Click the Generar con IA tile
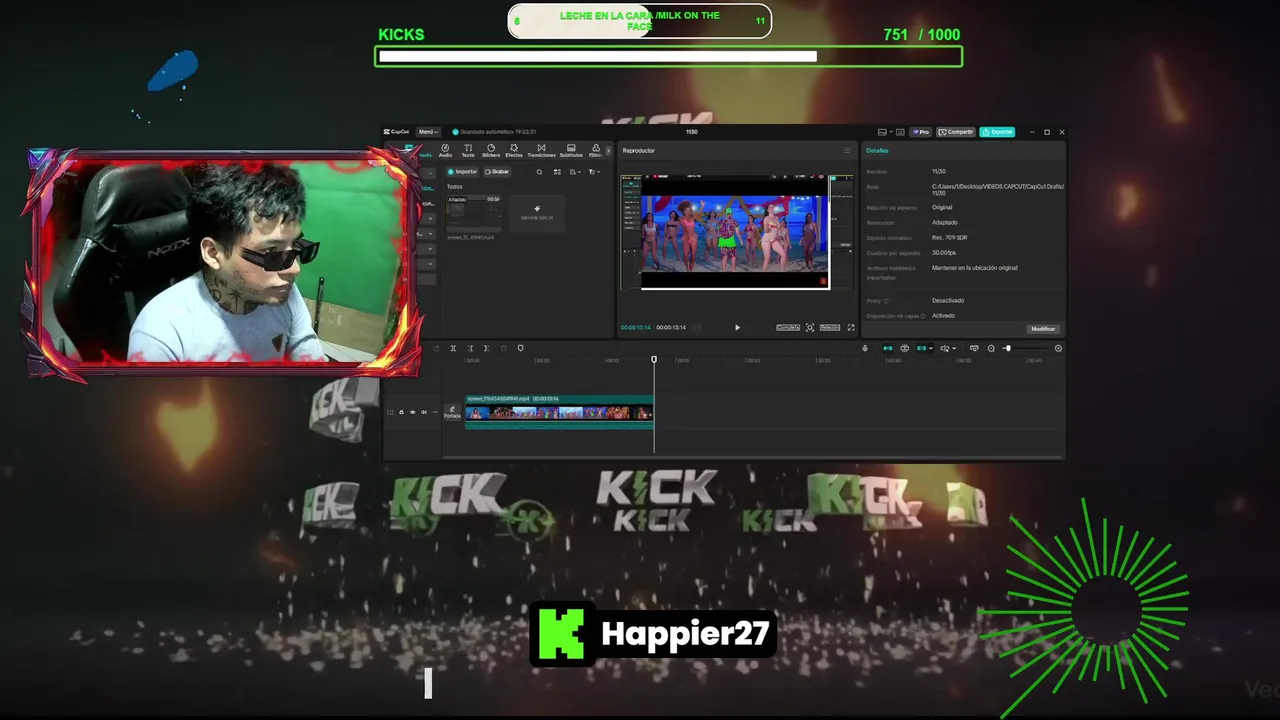The height and width of the screenshot is (720, 1280). tap(537, 213)
